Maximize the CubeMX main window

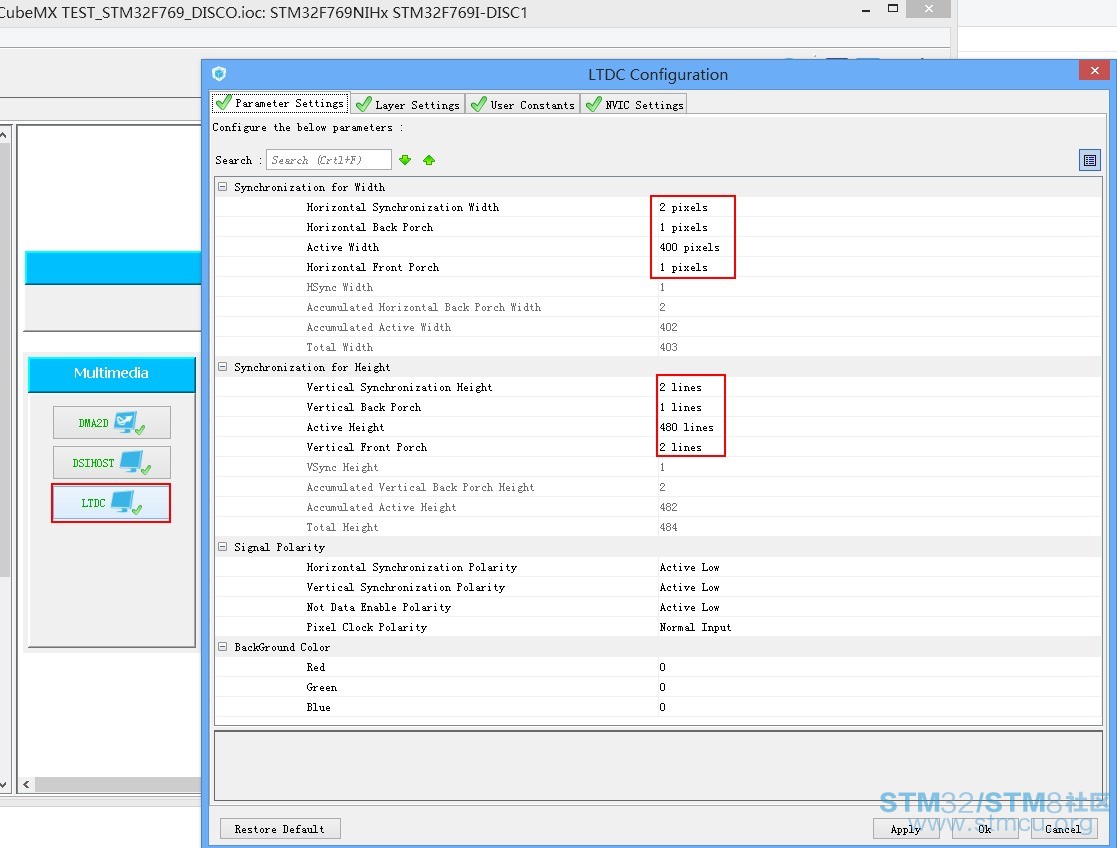tap(893, 9)
